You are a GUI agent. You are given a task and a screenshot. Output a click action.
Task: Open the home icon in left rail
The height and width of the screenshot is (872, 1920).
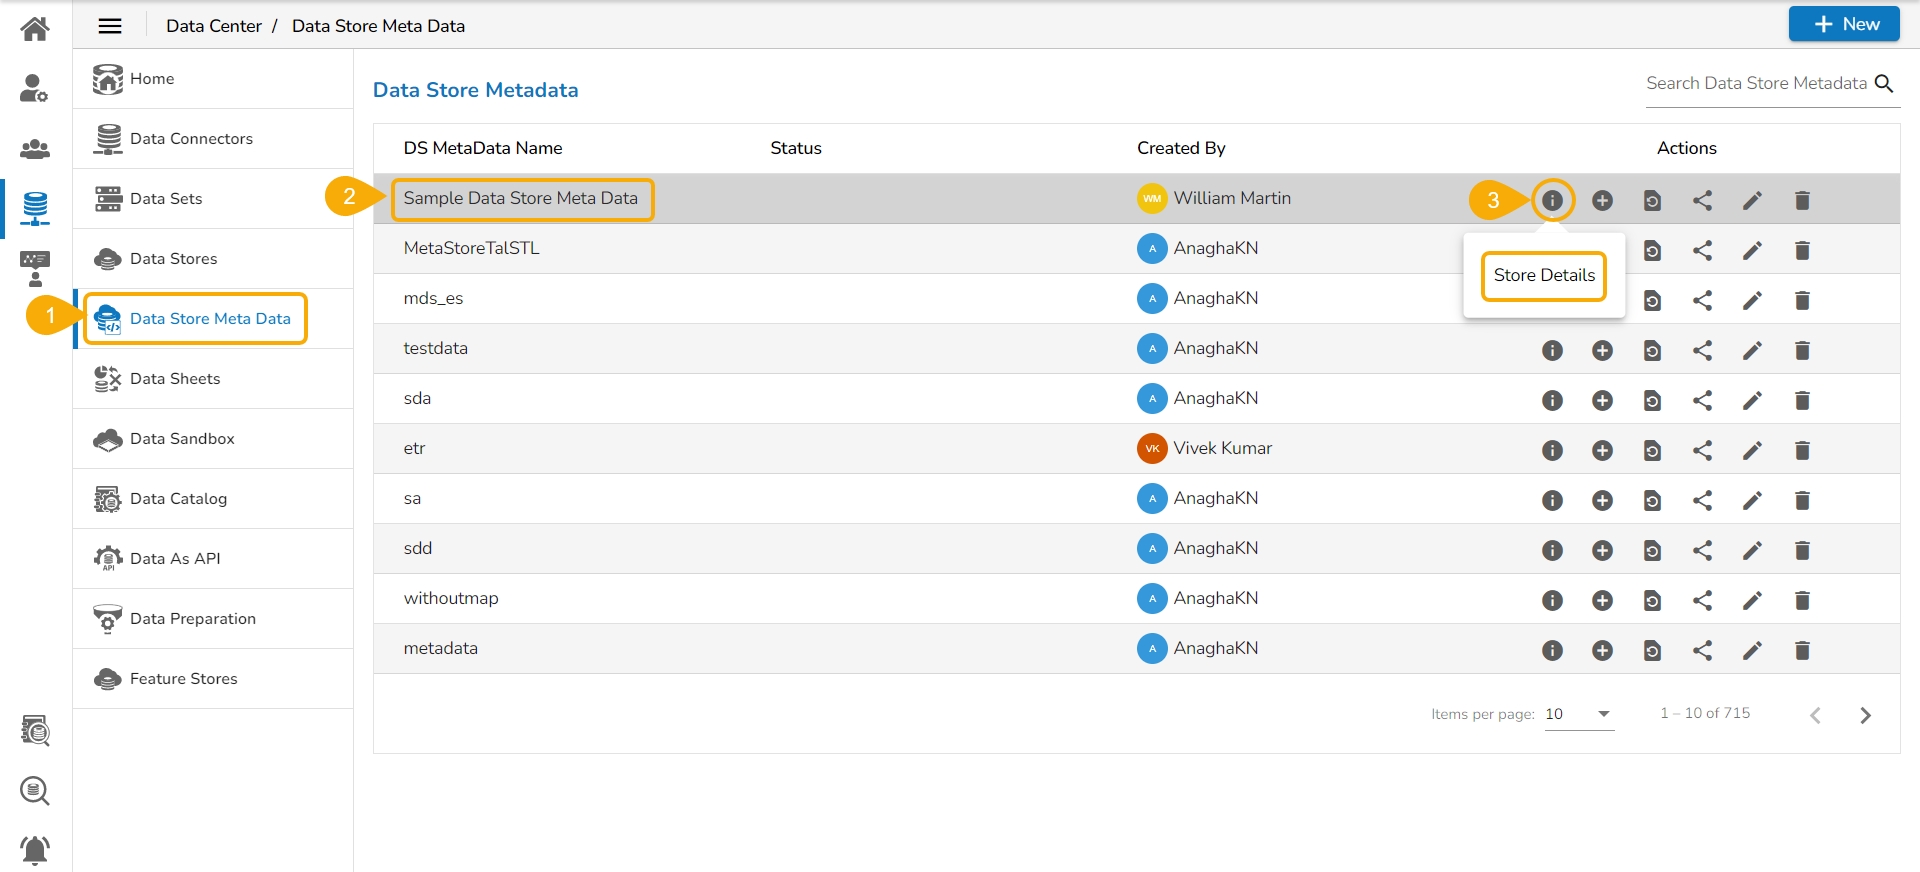(35, 29)
